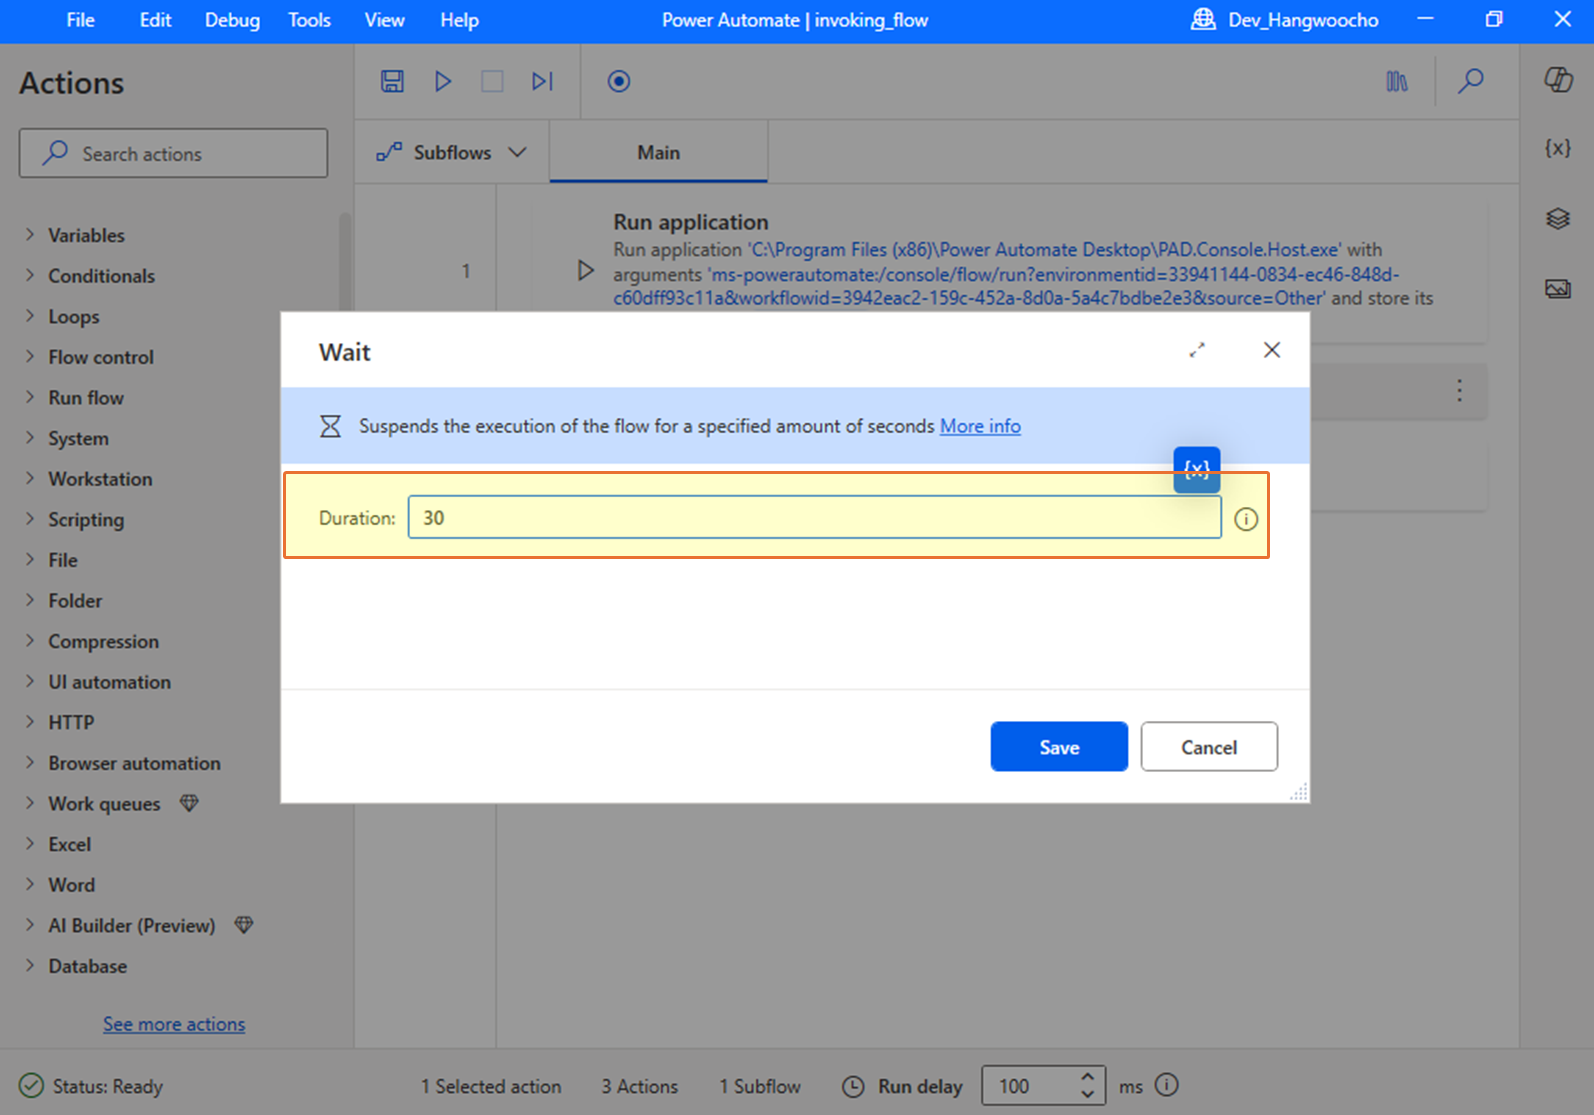The image size is (1594, 1115).
Task: Click the environment icon beside Dev_Hangwoocho
Action: [1203, 20]
